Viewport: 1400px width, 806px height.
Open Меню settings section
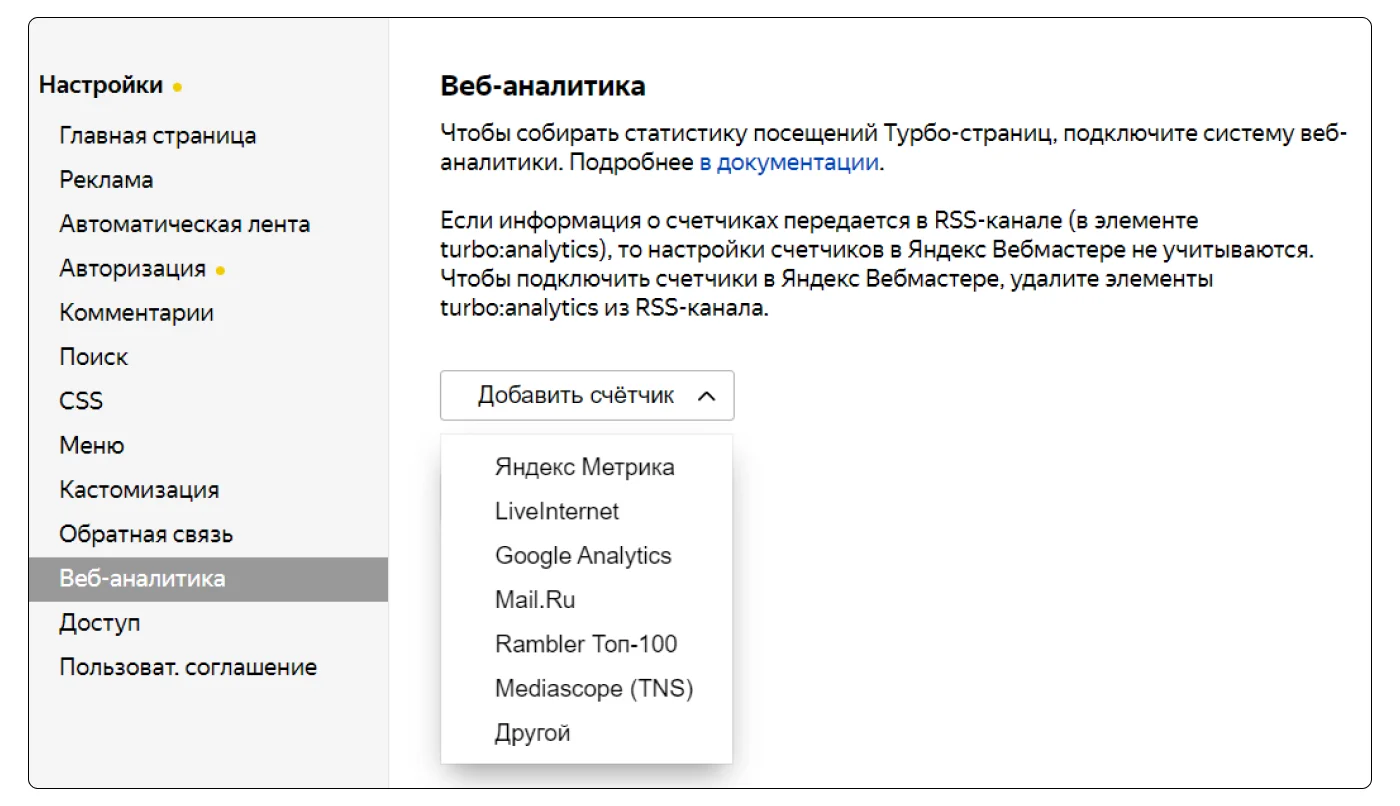pos(92,445)
